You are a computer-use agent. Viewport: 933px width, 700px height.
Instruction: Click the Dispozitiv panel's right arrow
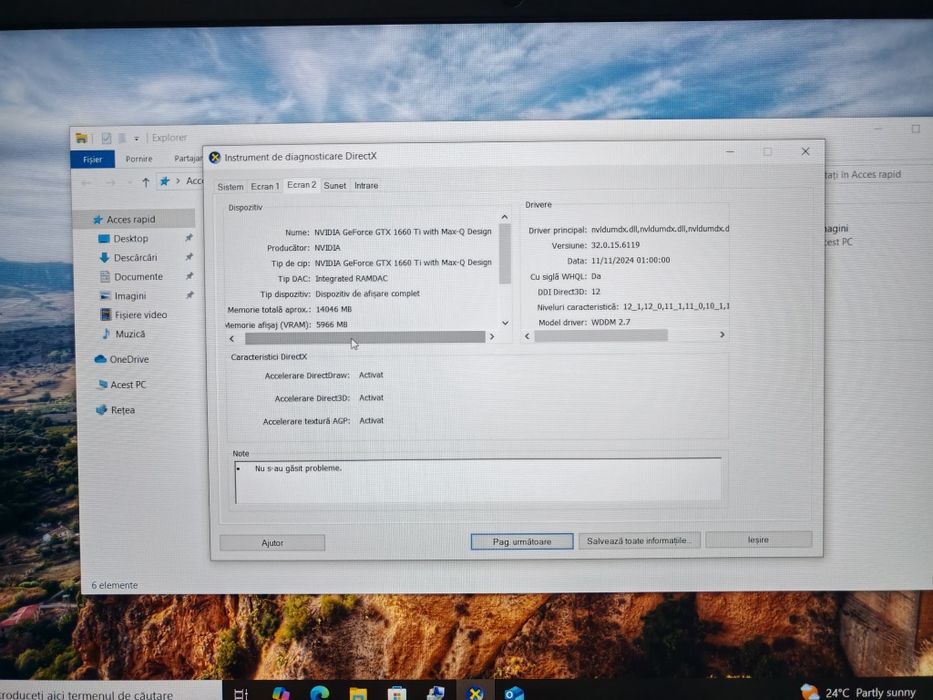pyautogui.click(x=491, y=337)
